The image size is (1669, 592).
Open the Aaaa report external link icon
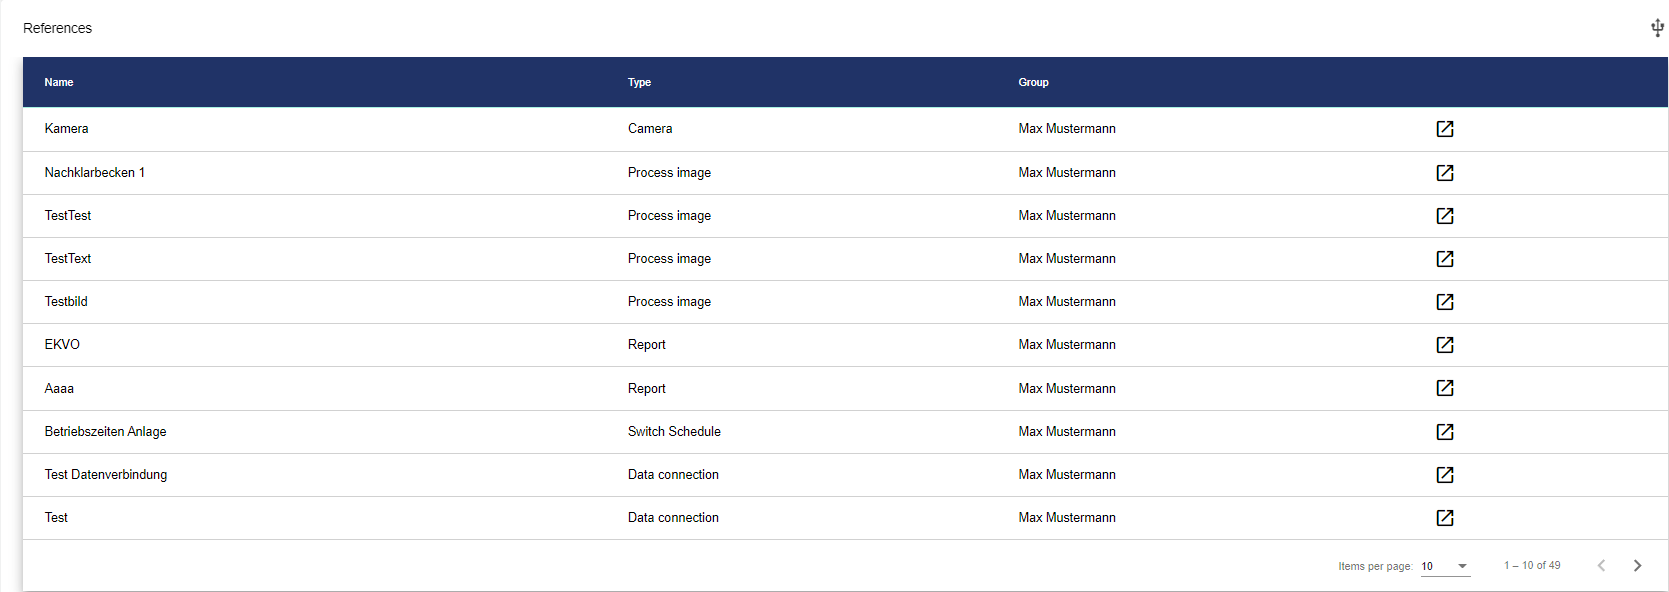pos(1445,388)
